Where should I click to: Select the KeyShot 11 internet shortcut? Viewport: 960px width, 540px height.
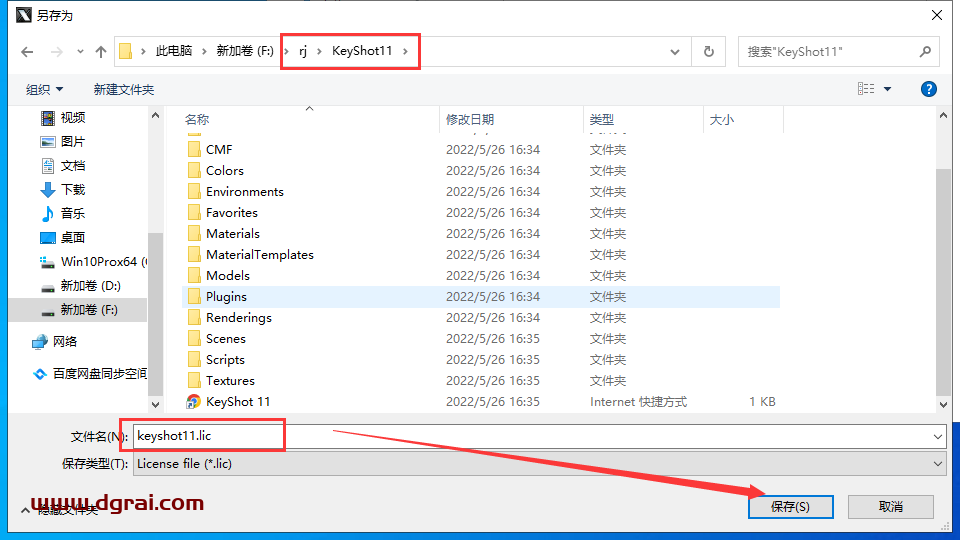pos(237,401)
